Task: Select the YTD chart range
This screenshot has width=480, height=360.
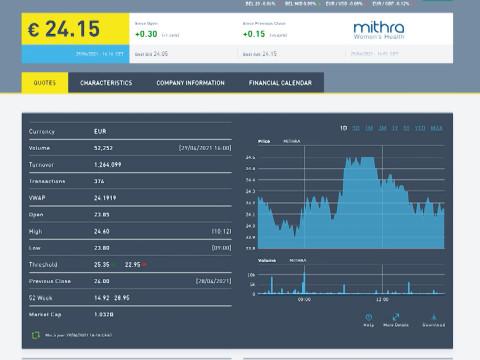Action: (x=420, y=128)
